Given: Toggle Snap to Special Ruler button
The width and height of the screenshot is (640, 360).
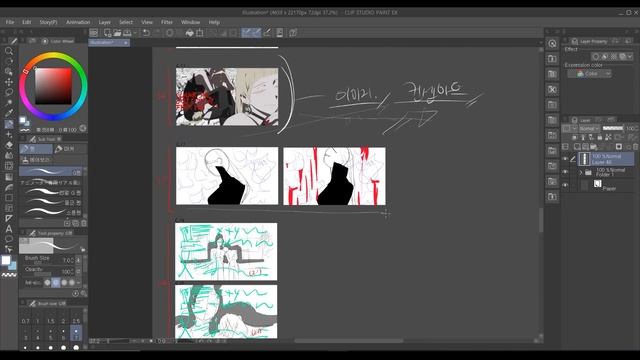Looking at the screenshot, I should tap(256, 33).
